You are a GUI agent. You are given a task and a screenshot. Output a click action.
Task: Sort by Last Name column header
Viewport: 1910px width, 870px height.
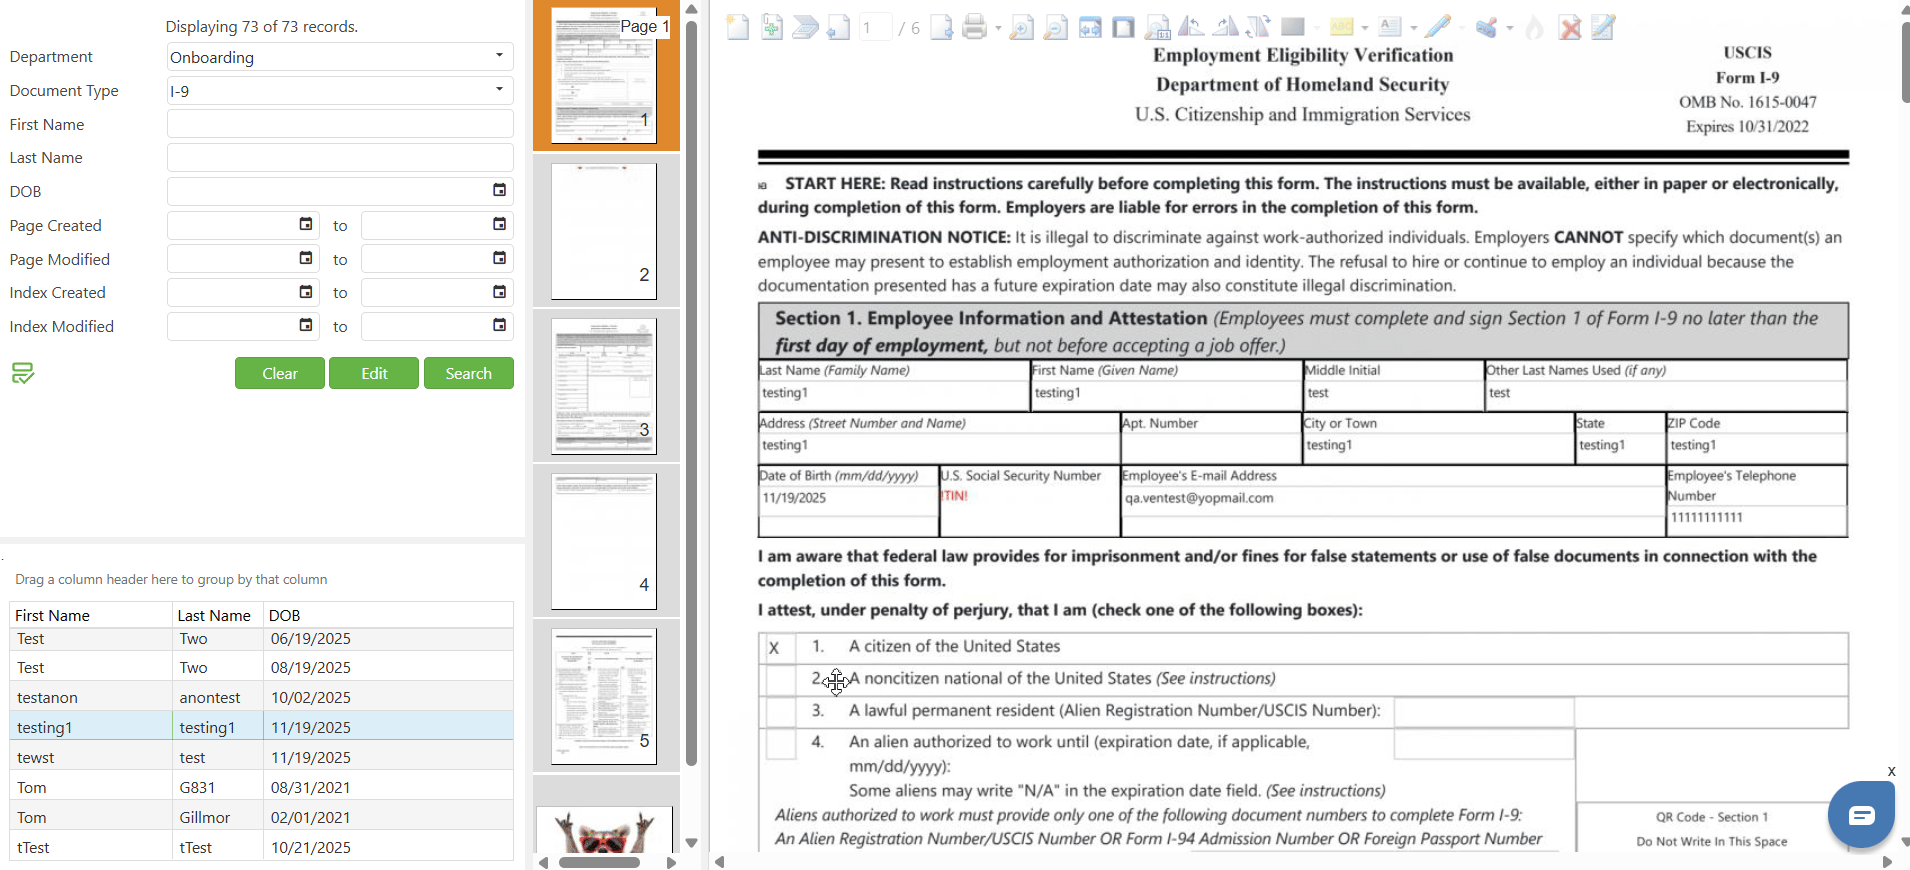[x=217, y=615]
